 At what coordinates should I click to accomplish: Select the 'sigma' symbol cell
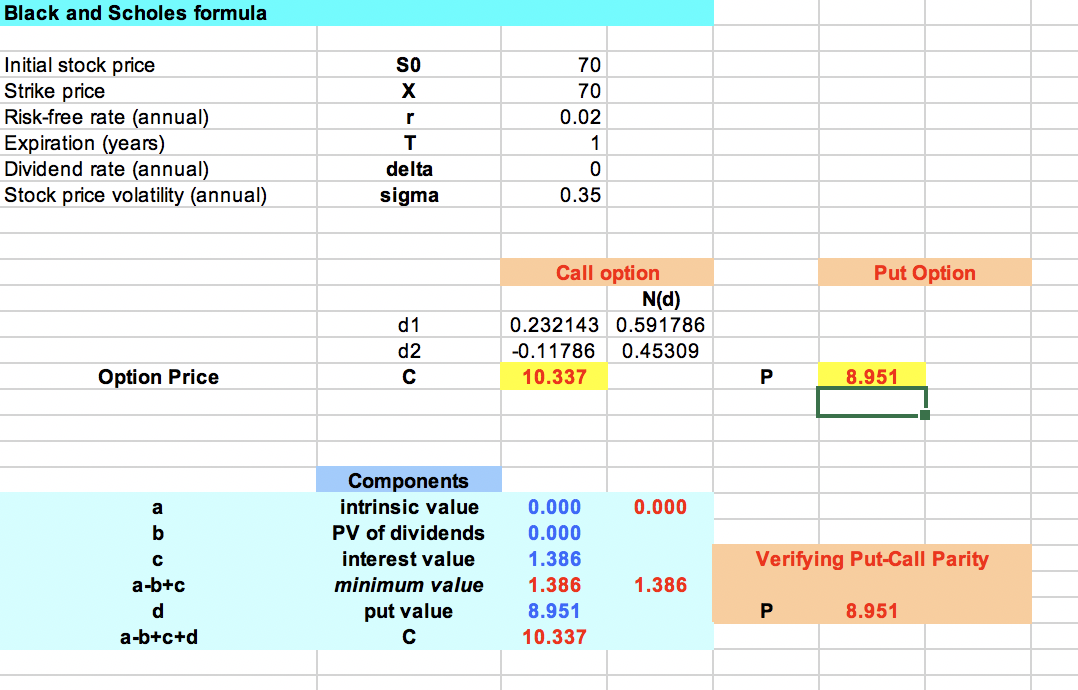tap(409, 196)
